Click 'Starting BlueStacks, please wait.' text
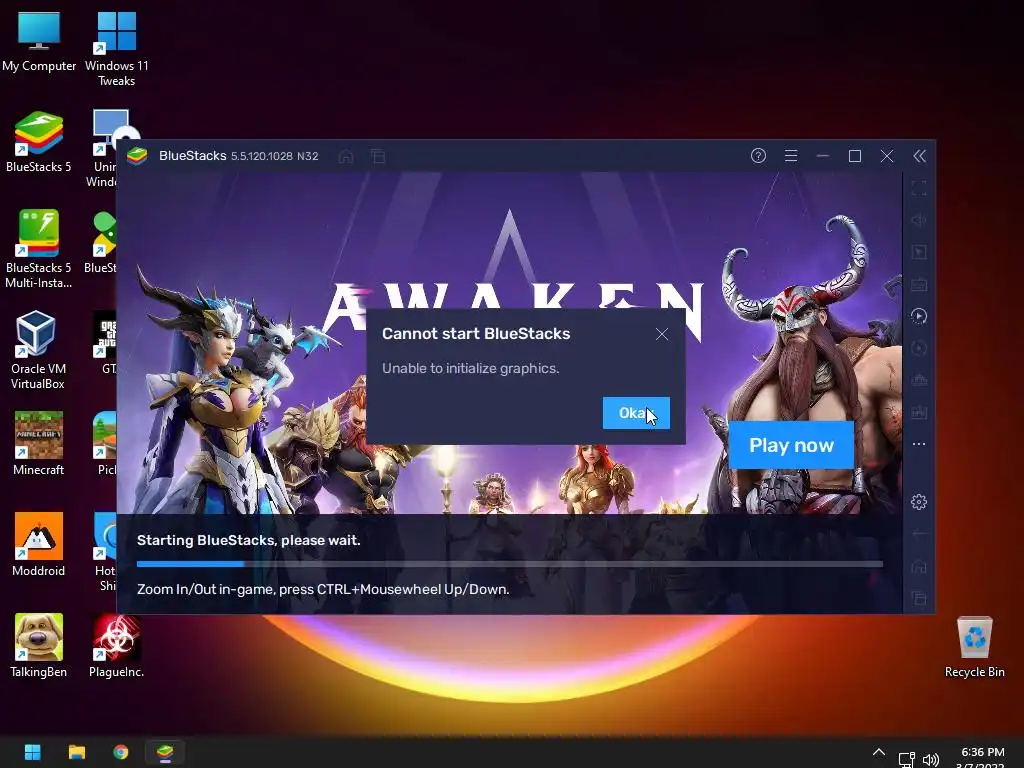Viewport: 1024px width, 768px height. tap(248, 540)
